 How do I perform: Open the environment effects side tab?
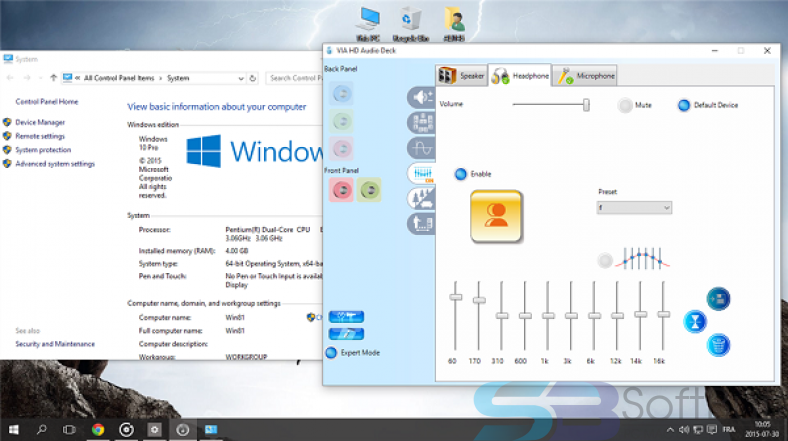point(421,198)
